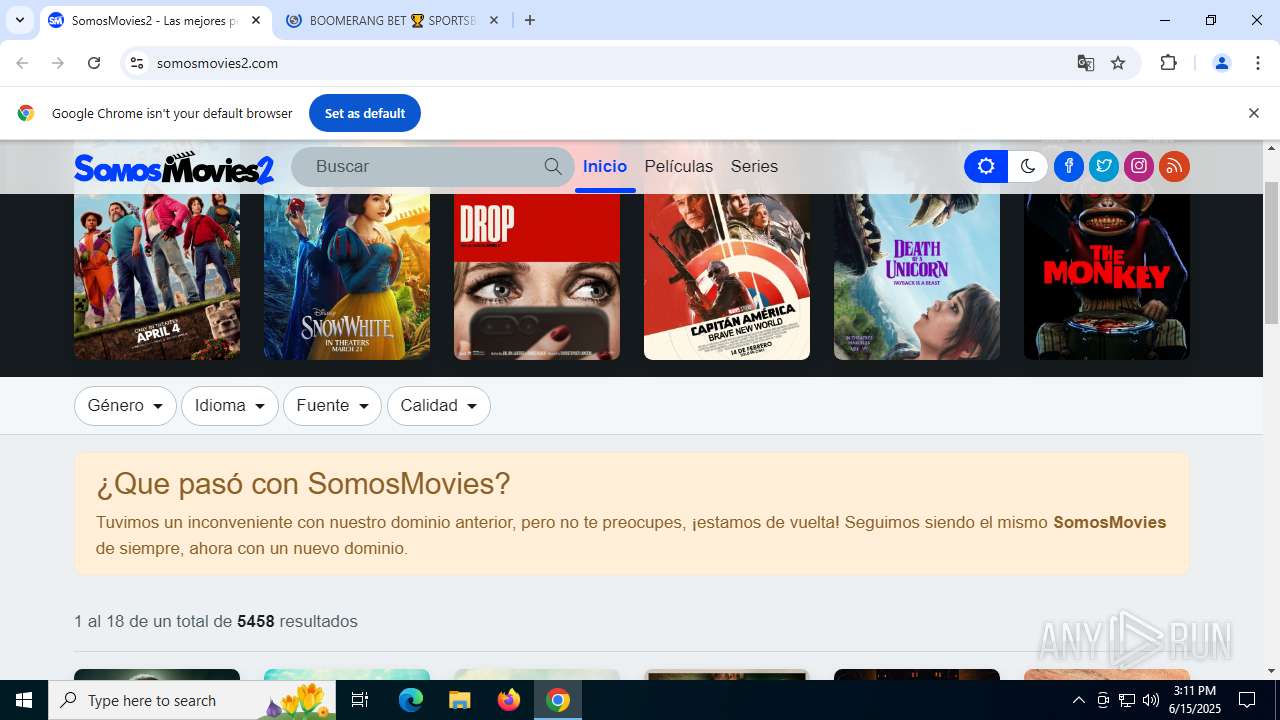The width and height of the screenshot is (1280, 720).
Task: Expand the Género dropdown
Action: coord(125,406)
